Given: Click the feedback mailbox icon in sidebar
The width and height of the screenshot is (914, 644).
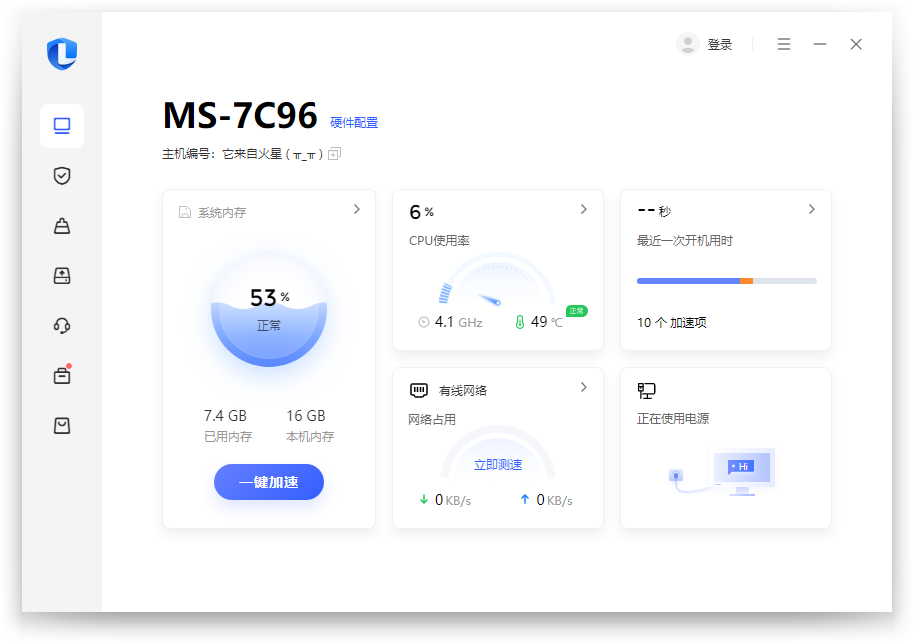Looking at the screenshot, I should click(x=62, y=425).
